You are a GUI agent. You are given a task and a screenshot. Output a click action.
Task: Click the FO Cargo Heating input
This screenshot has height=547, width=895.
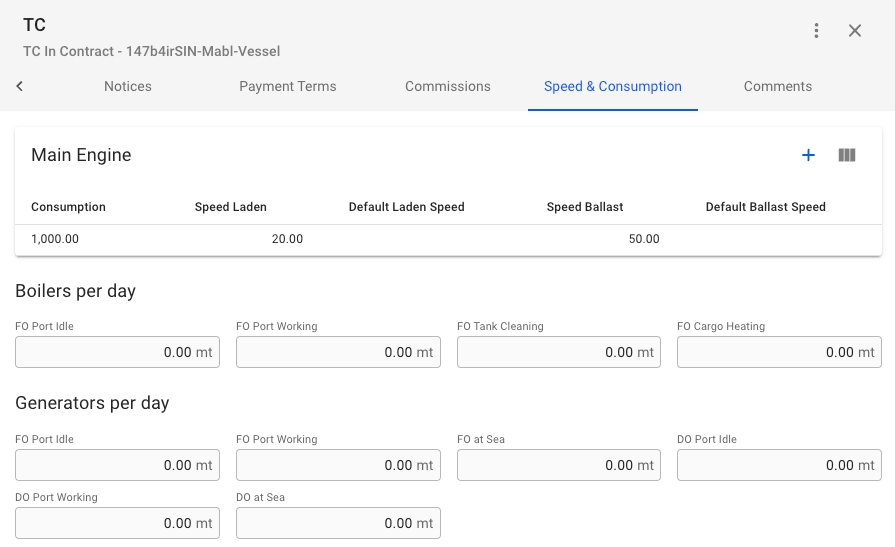click(779, 352)
